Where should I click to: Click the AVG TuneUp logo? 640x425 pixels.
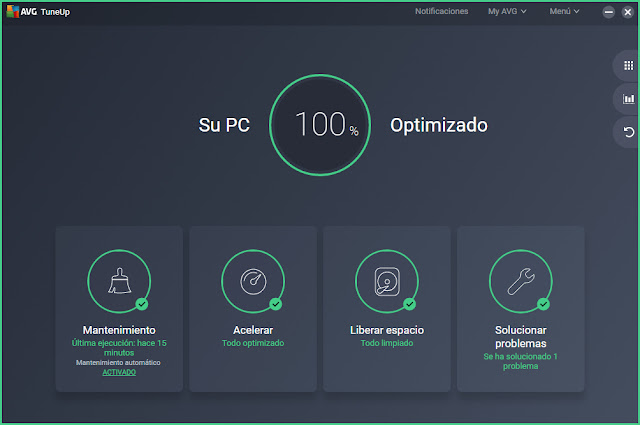pyautogui.click(x=38, y=11)
